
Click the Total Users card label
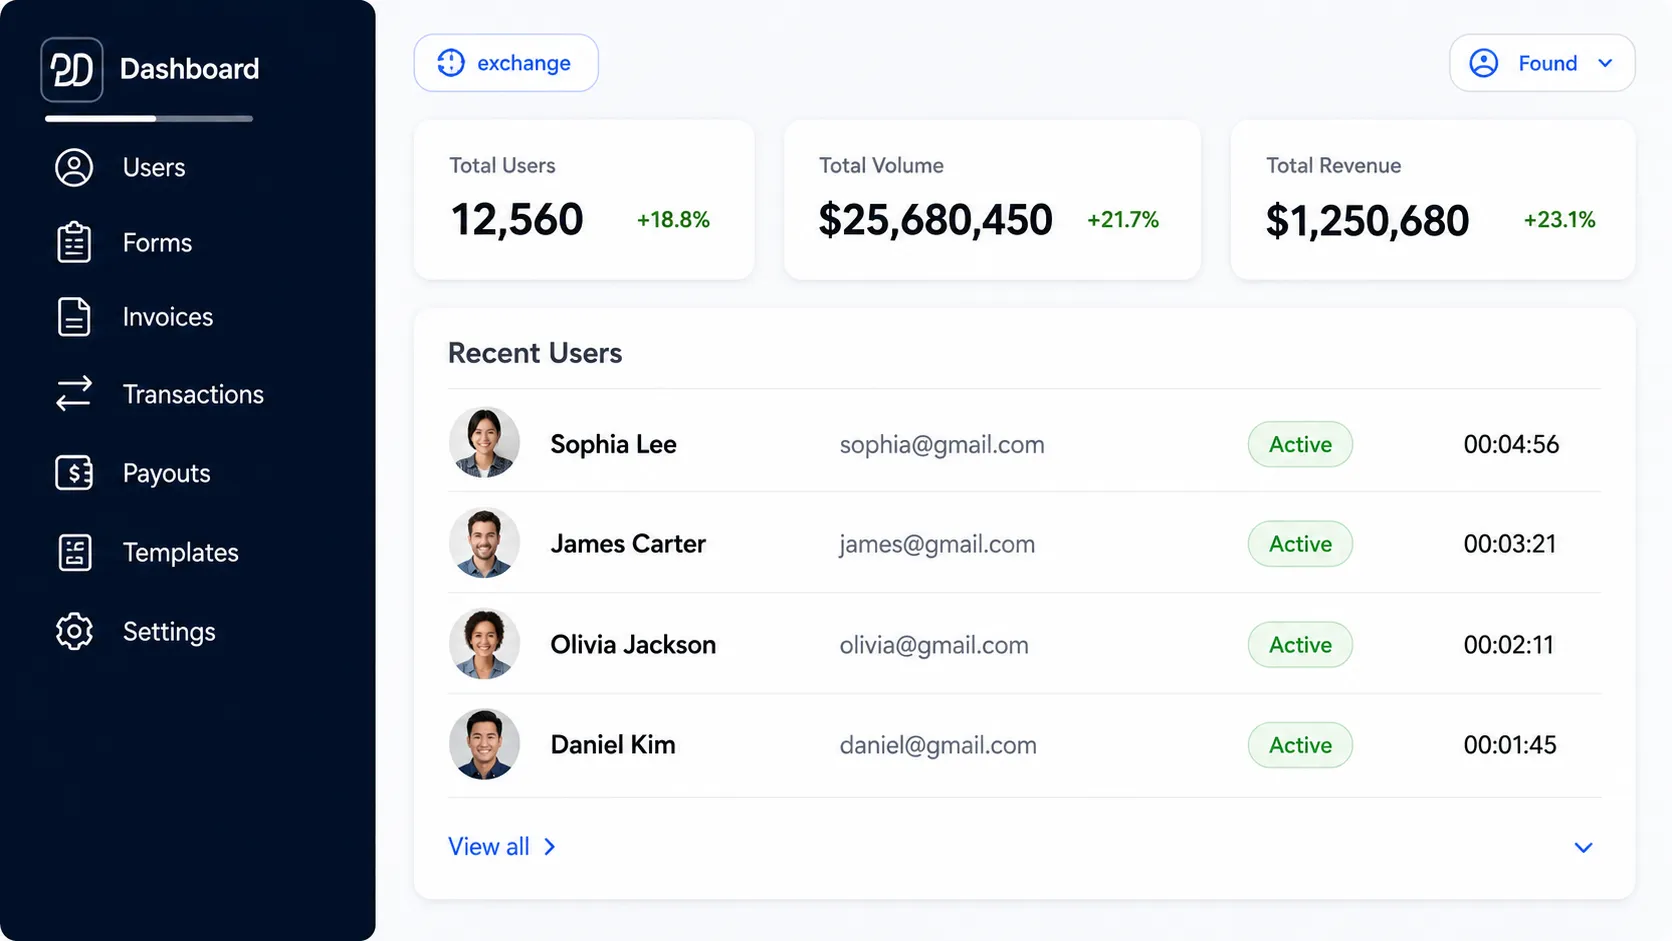pos(502,165)
